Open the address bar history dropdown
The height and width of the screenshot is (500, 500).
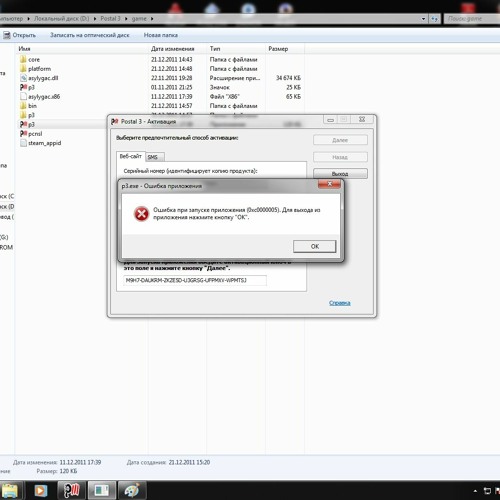[423, 19]
